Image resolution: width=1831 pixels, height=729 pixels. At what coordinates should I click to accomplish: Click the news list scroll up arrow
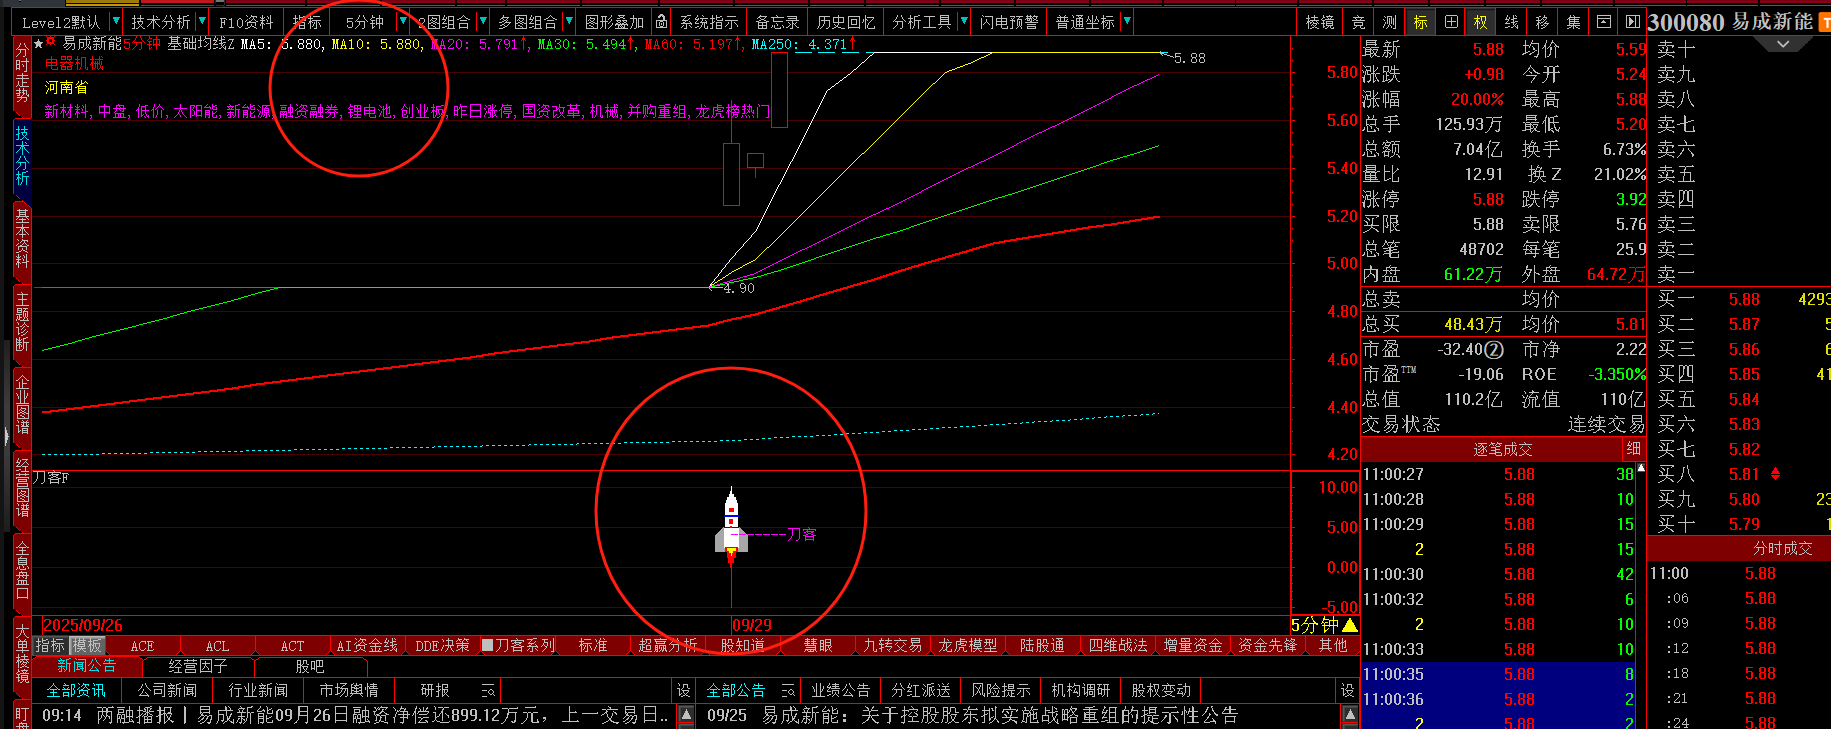pos(686,714)
